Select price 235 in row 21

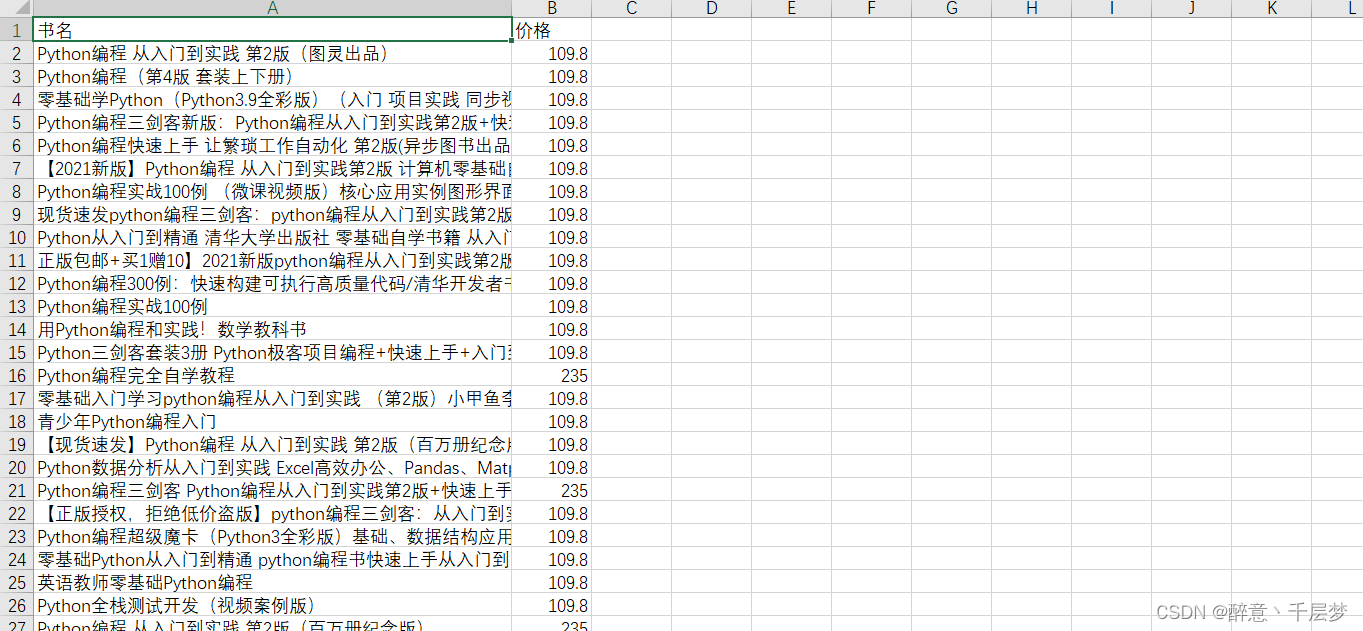coord(551,490)
